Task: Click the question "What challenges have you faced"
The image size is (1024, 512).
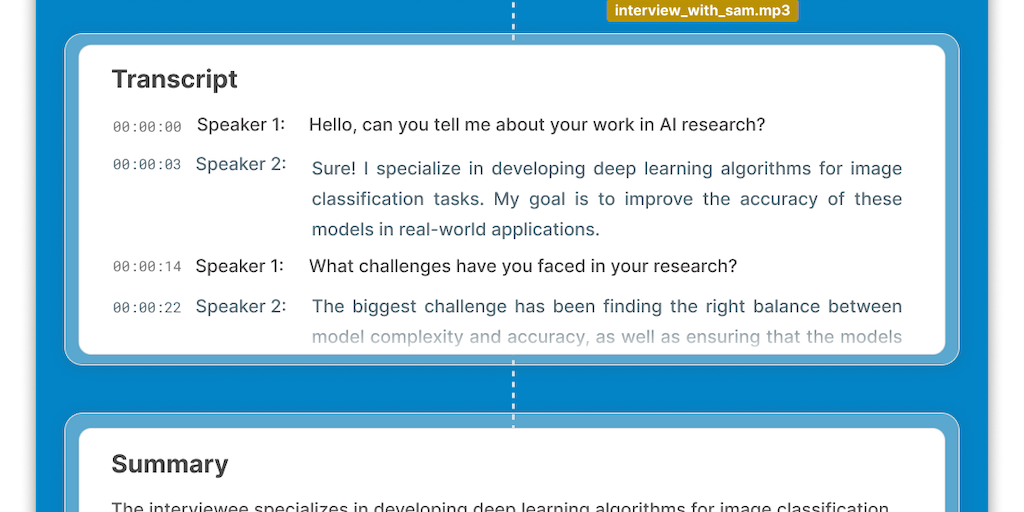Action: [x=523, y=266]
